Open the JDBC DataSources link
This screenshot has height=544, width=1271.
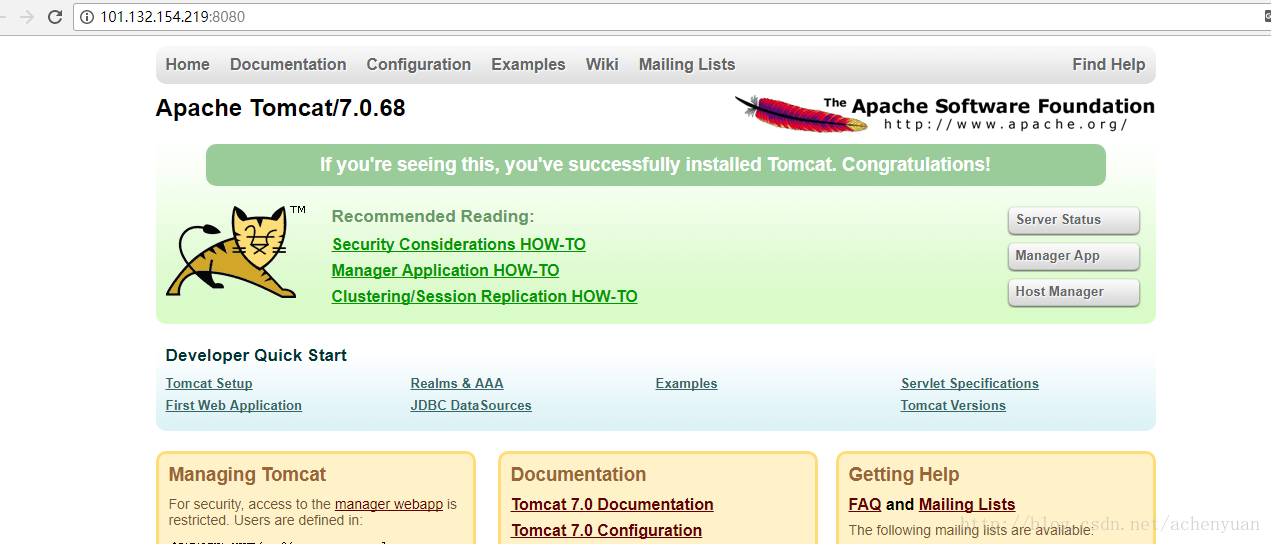[x=471, y=405]
